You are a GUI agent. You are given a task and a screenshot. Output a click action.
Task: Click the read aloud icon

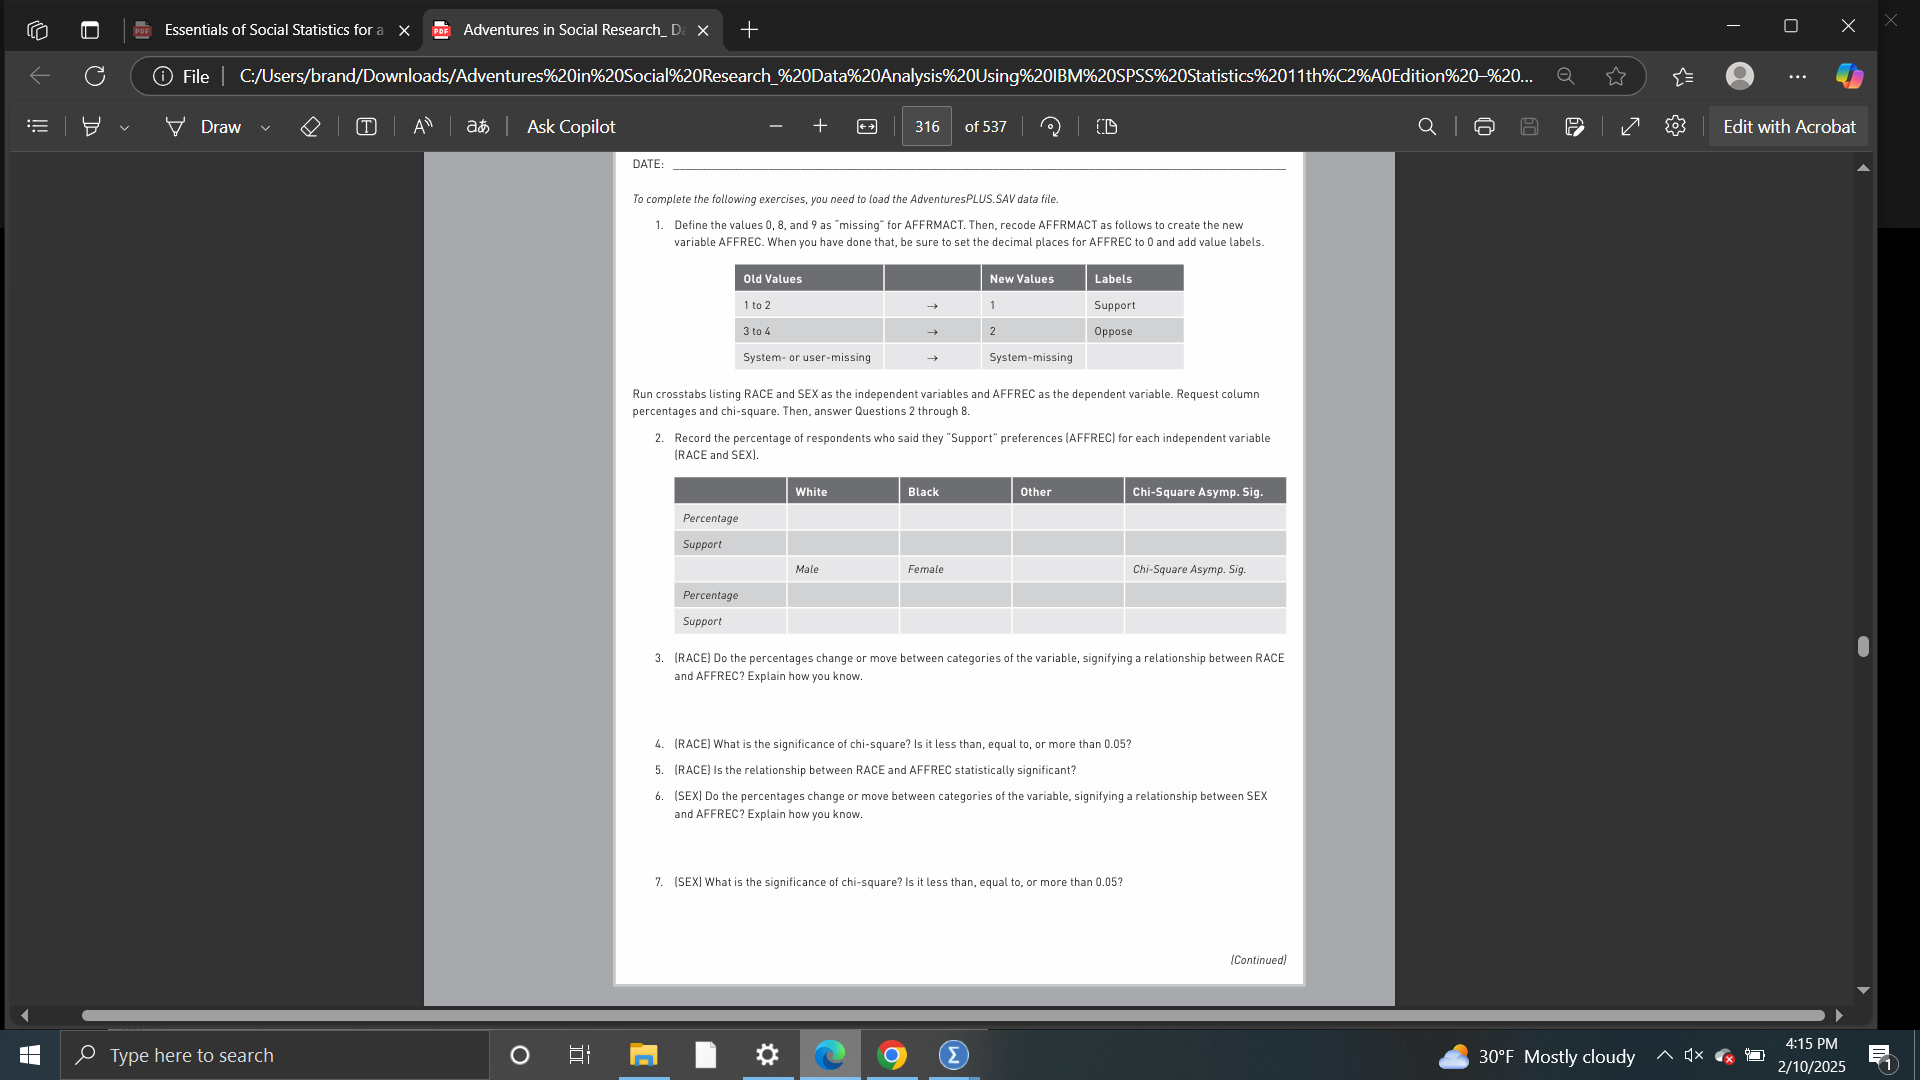[x=423, y=127]
